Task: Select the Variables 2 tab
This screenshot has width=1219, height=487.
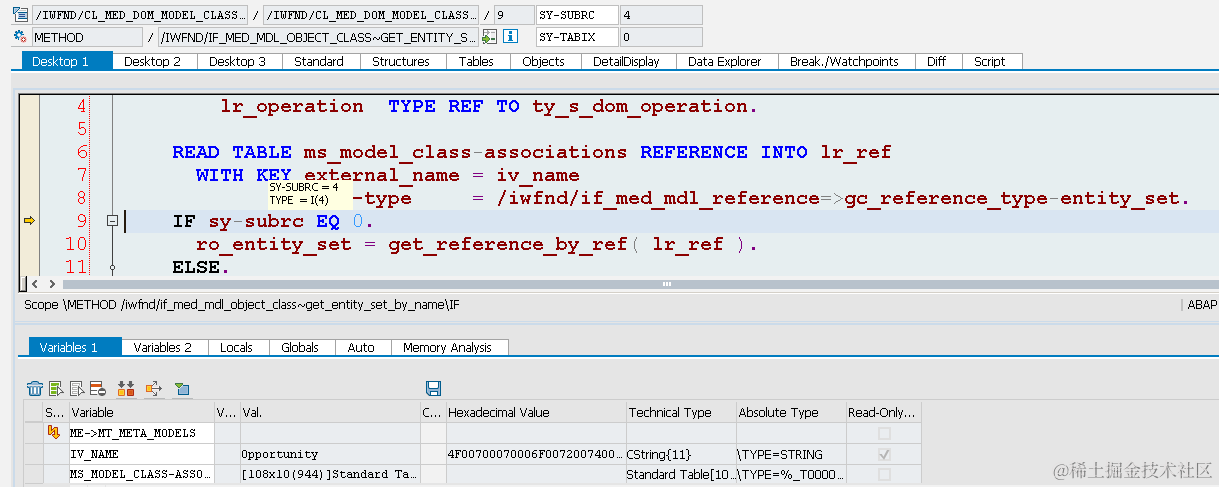Action: point(163,347)
